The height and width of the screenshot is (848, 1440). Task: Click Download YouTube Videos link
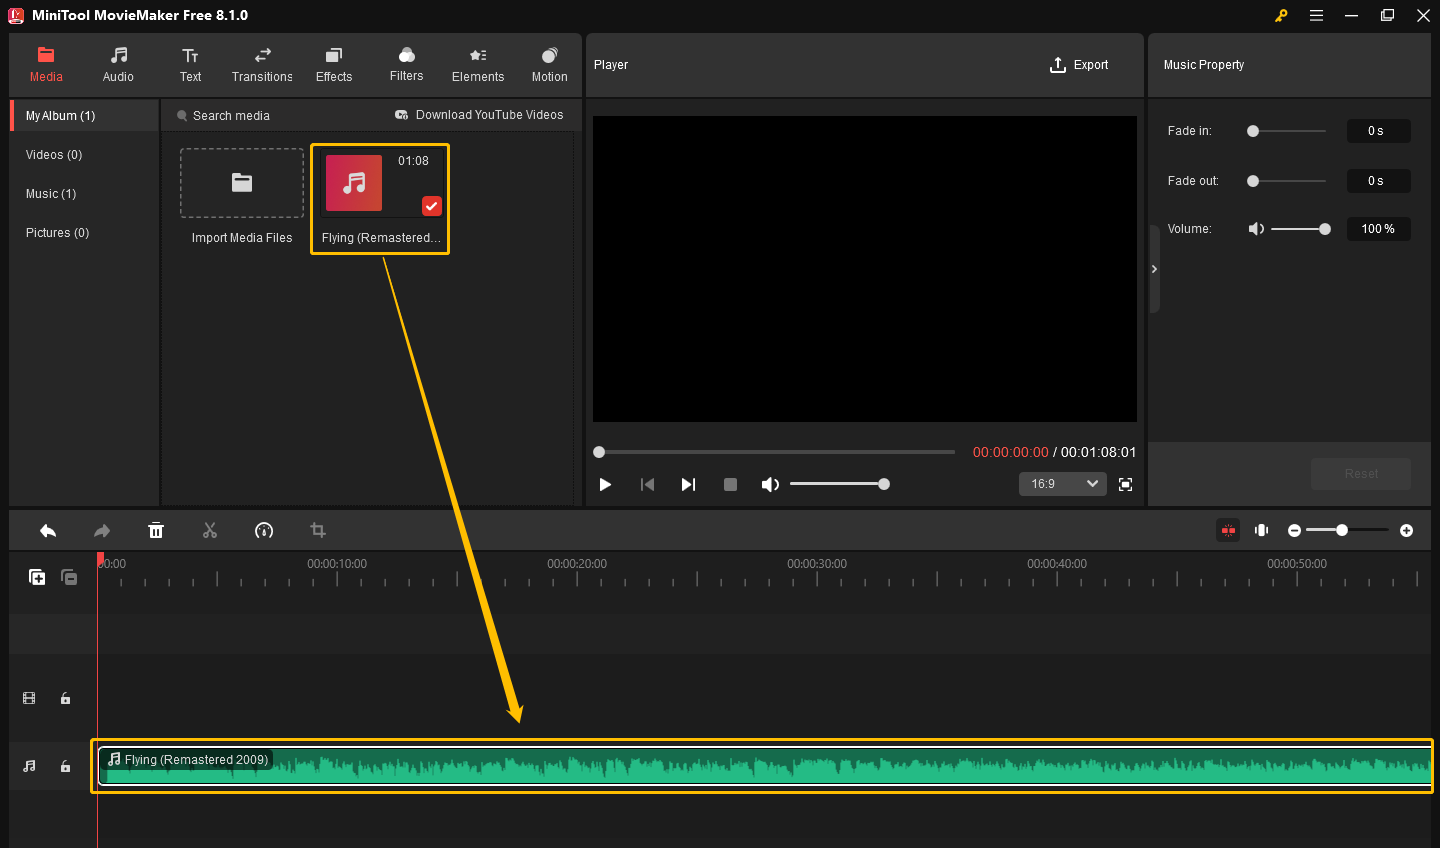coord(479,115)
